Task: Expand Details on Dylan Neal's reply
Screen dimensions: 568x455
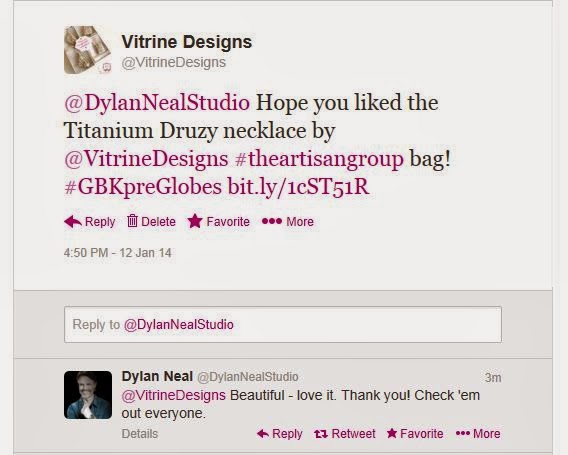Action: click(140, 434)
